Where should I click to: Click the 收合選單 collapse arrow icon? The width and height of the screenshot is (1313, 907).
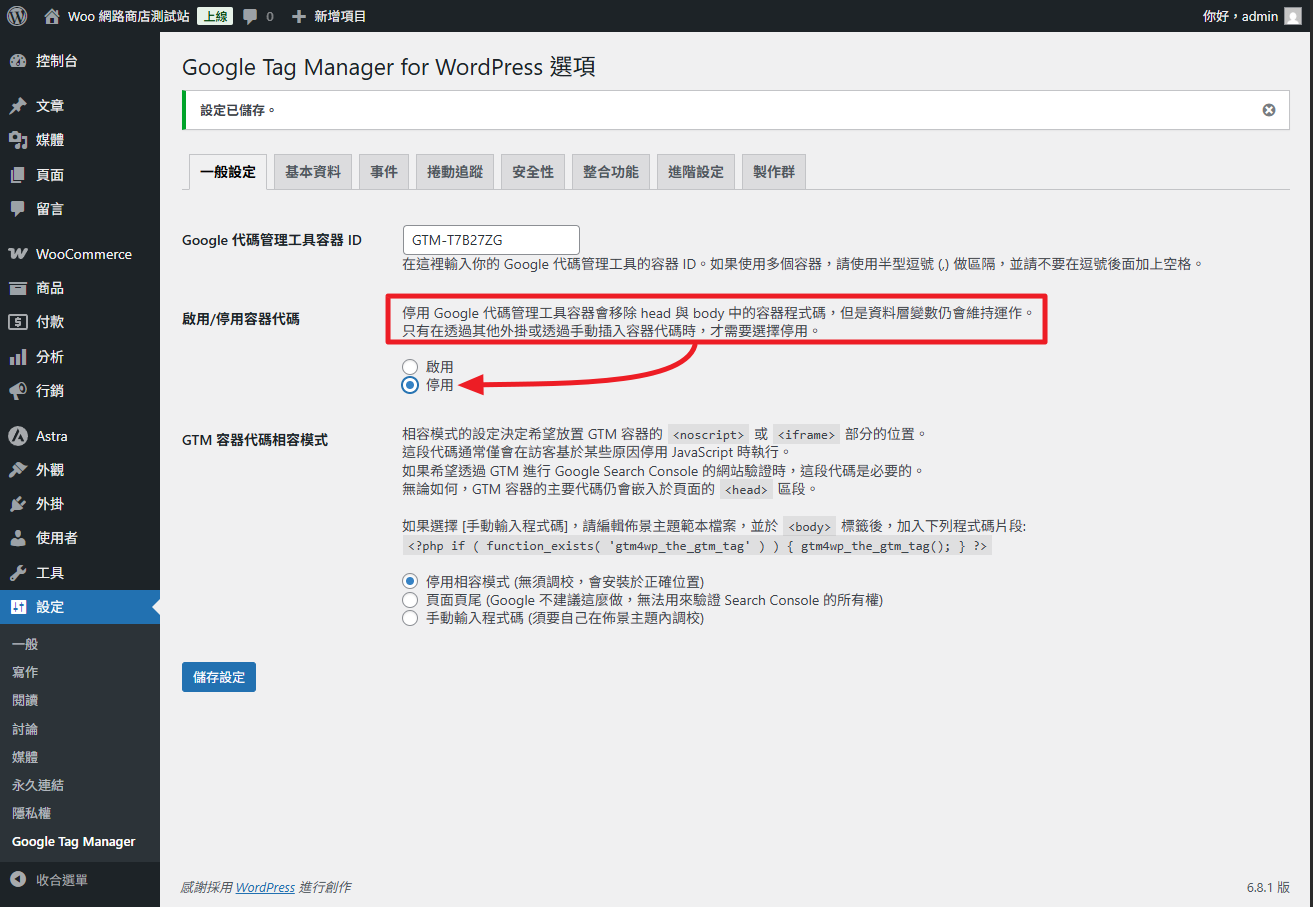click(18, 880)
